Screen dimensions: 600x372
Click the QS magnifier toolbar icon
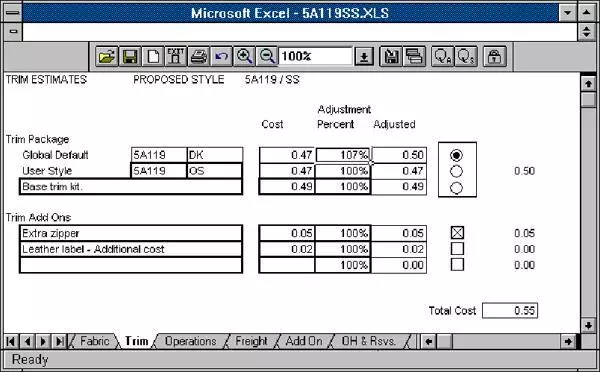[466, 57]
